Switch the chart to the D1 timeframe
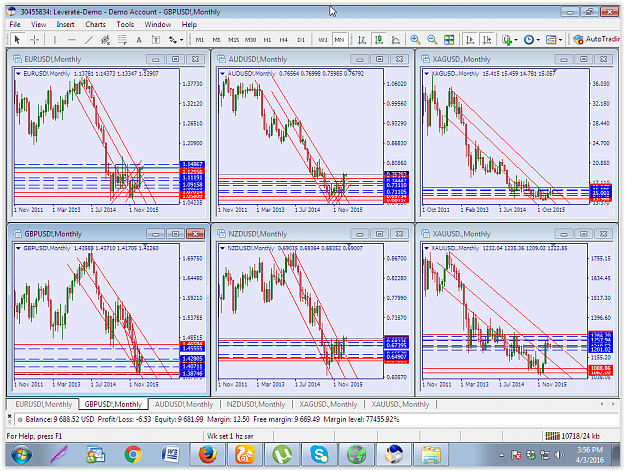The width and height of the screenshot is (625, 471). click(301, 39)
